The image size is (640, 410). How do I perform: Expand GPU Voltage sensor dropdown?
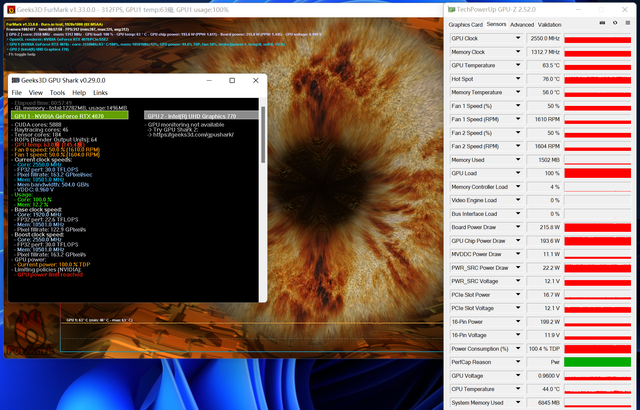[x=518, y=375]
